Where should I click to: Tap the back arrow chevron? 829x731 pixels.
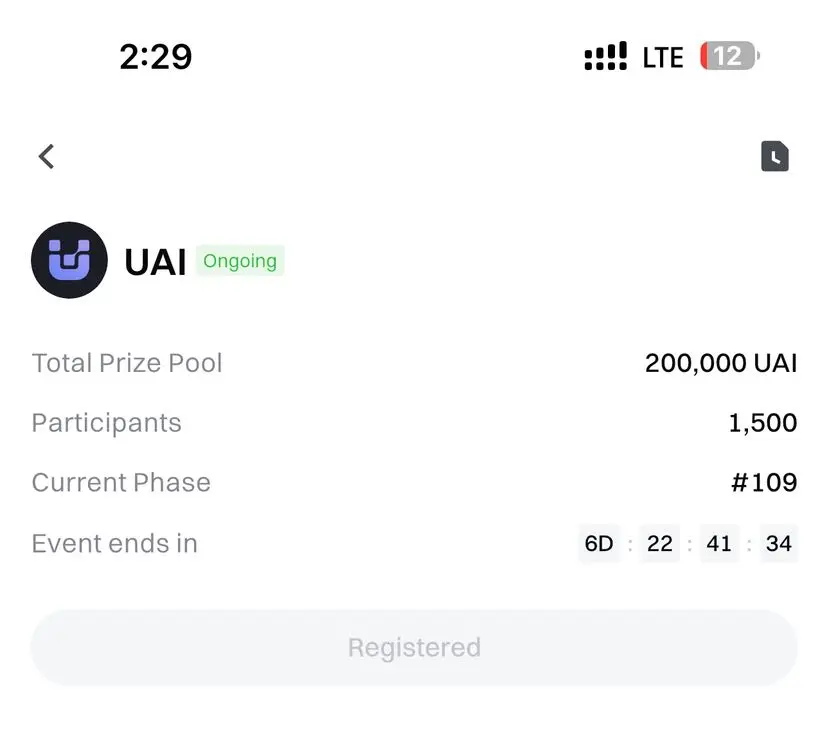46,156
